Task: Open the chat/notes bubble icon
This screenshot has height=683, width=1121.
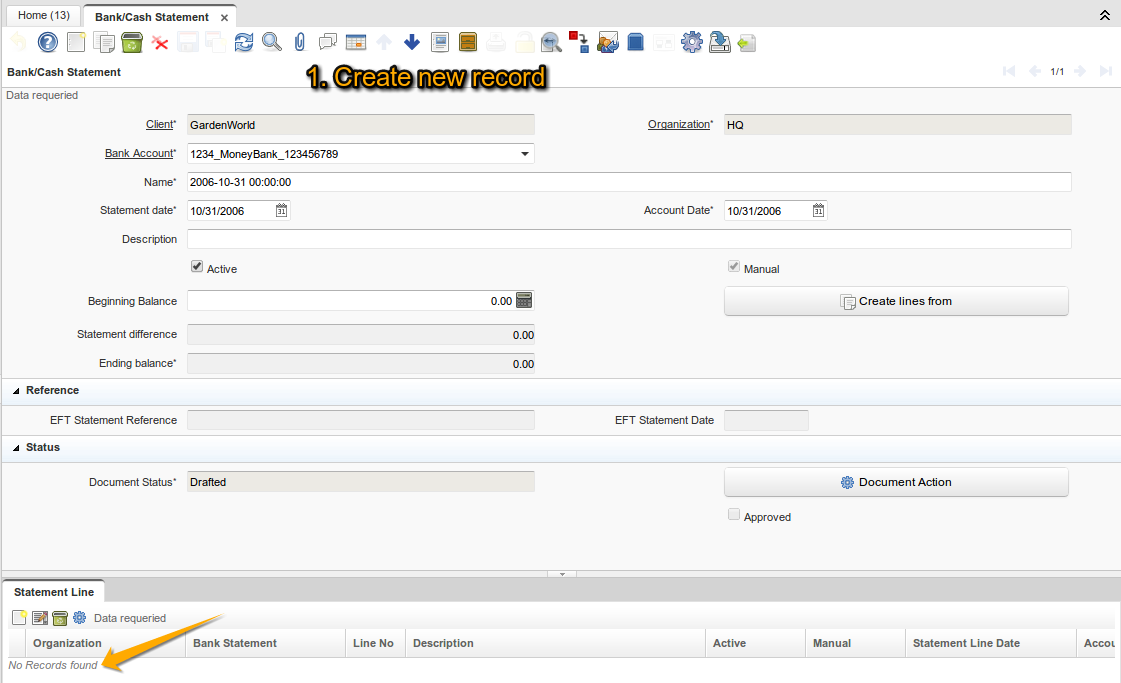Action: pos(327,42)
